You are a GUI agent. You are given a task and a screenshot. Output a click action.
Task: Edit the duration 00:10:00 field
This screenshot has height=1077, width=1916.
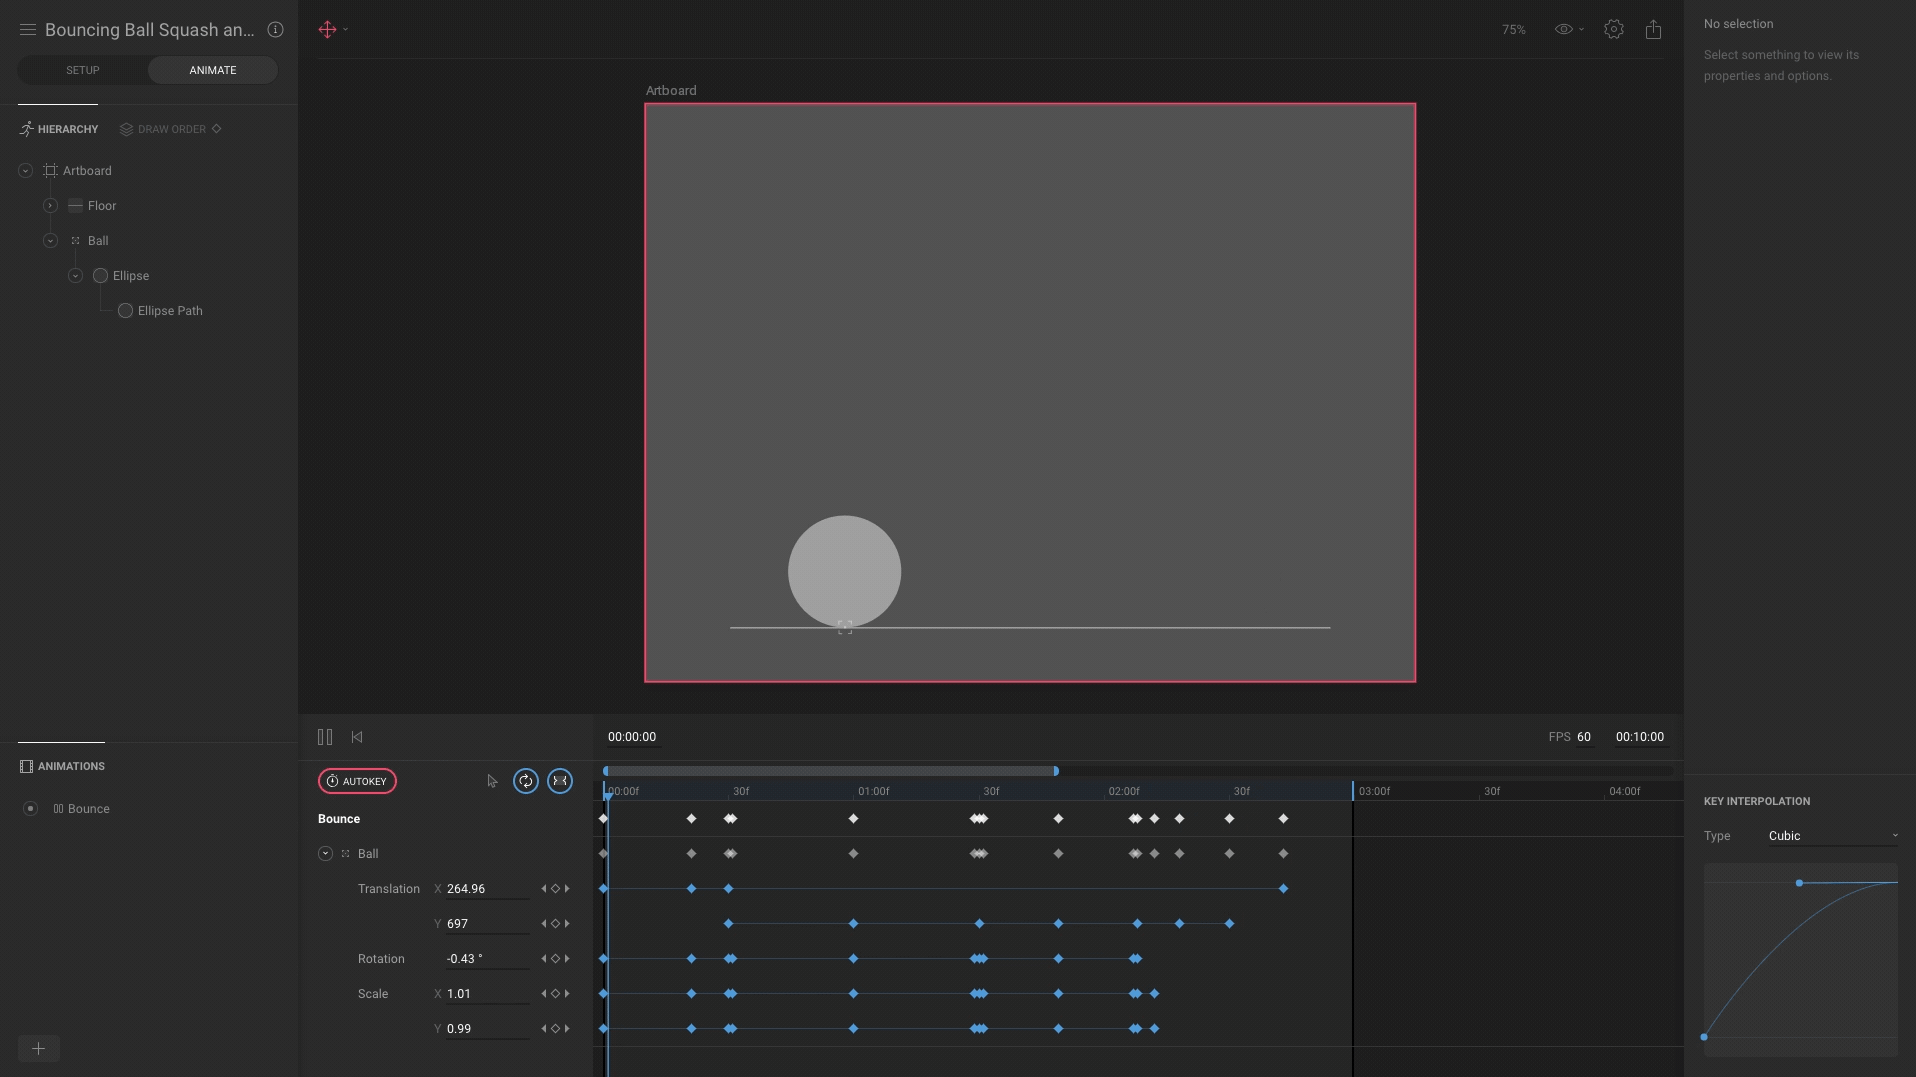pos(1640,737)
